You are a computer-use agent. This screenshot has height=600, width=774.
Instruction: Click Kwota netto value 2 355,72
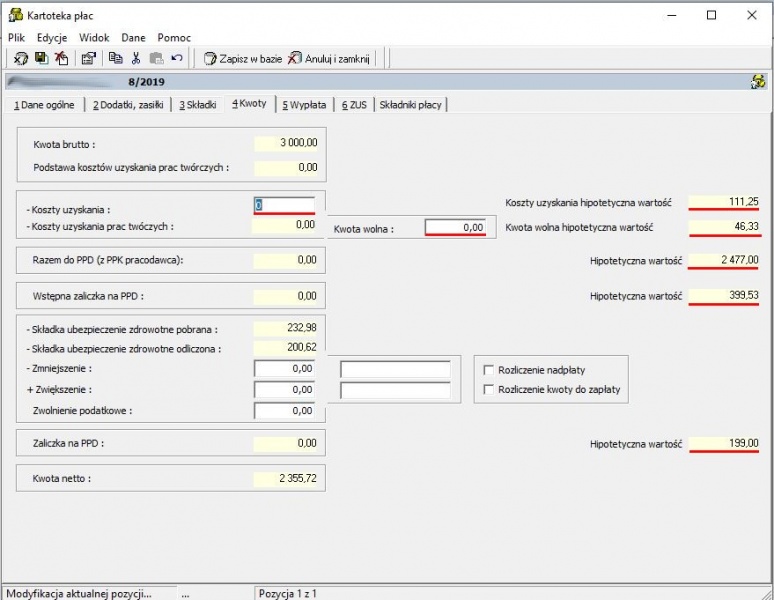[285, 478]
